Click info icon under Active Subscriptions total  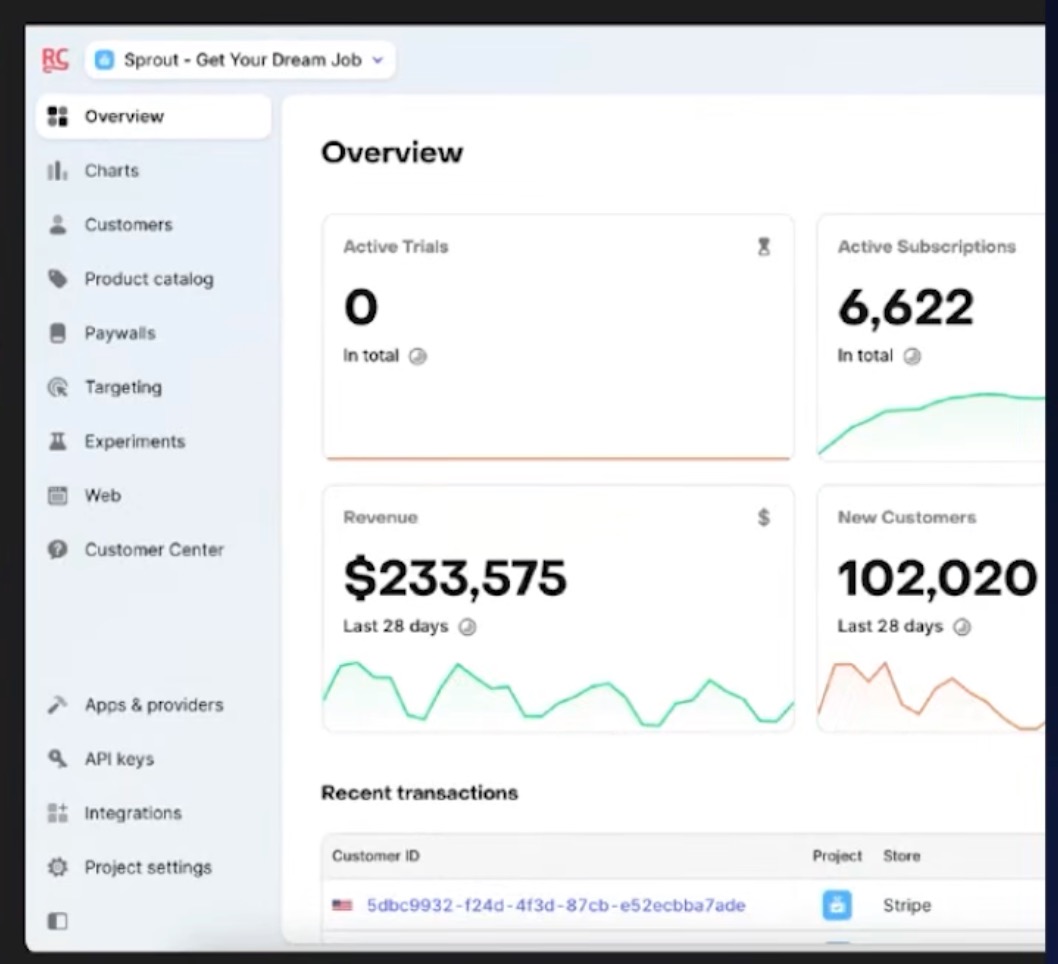pos(912,356)
